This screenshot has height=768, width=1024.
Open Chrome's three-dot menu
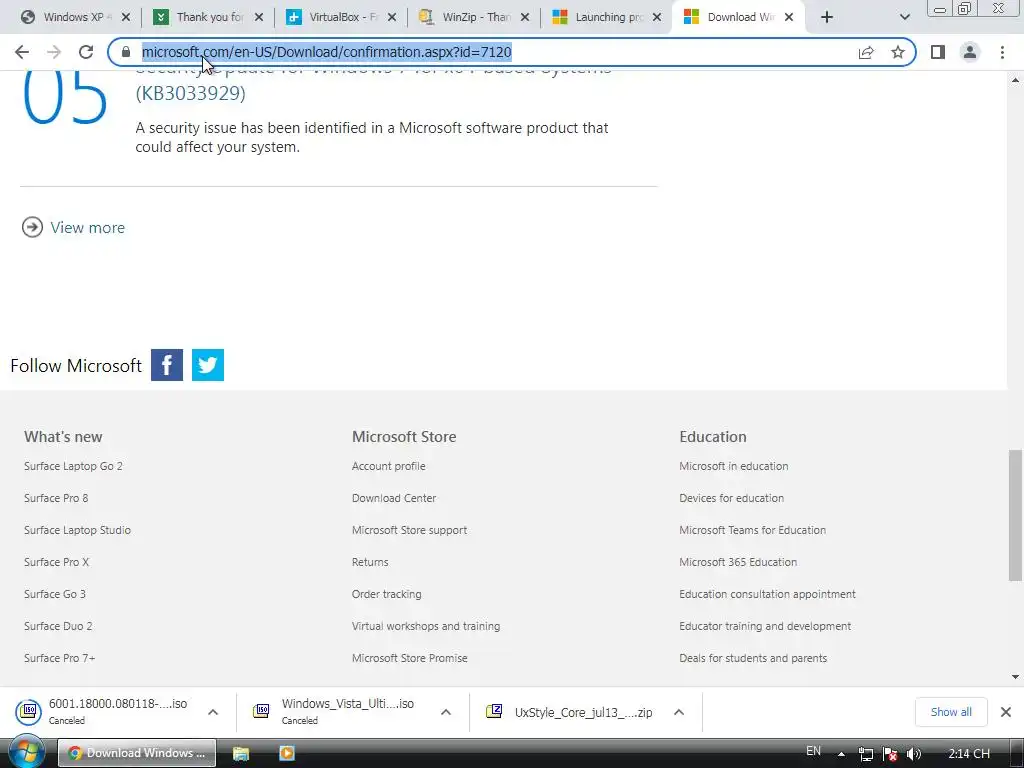pos(1002,52)
